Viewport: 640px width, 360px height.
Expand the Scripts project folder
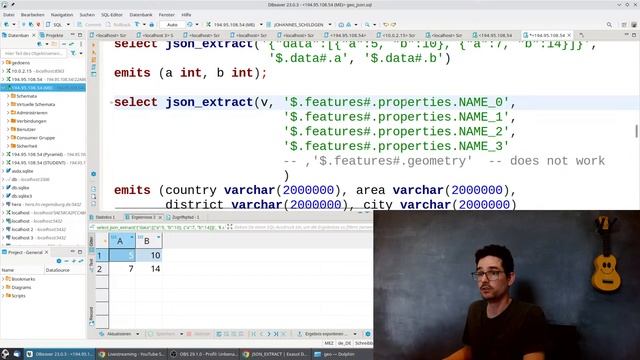3,296
